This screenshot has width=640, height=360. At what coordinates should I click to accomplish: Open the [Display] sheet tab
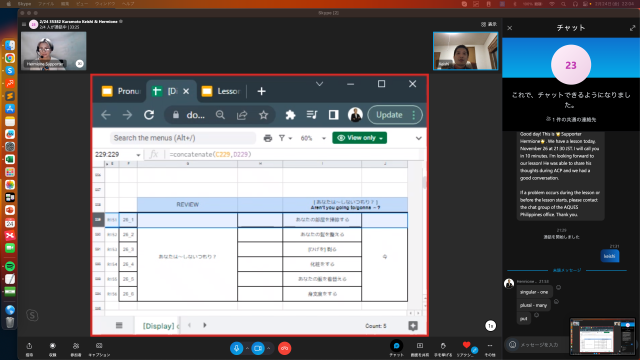(158, 326)
